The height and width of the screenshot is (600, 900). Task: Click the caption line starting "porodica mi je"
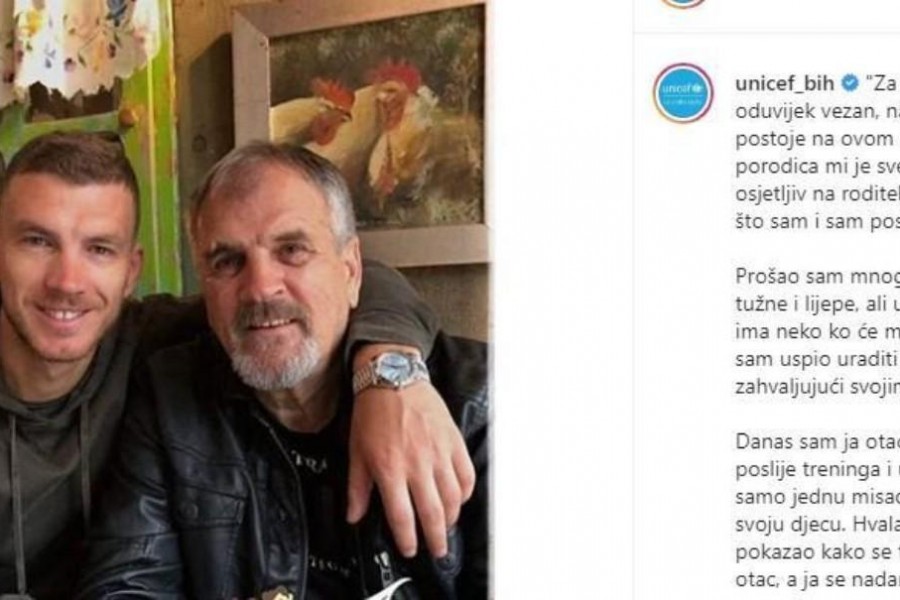(x=817, y=167)
